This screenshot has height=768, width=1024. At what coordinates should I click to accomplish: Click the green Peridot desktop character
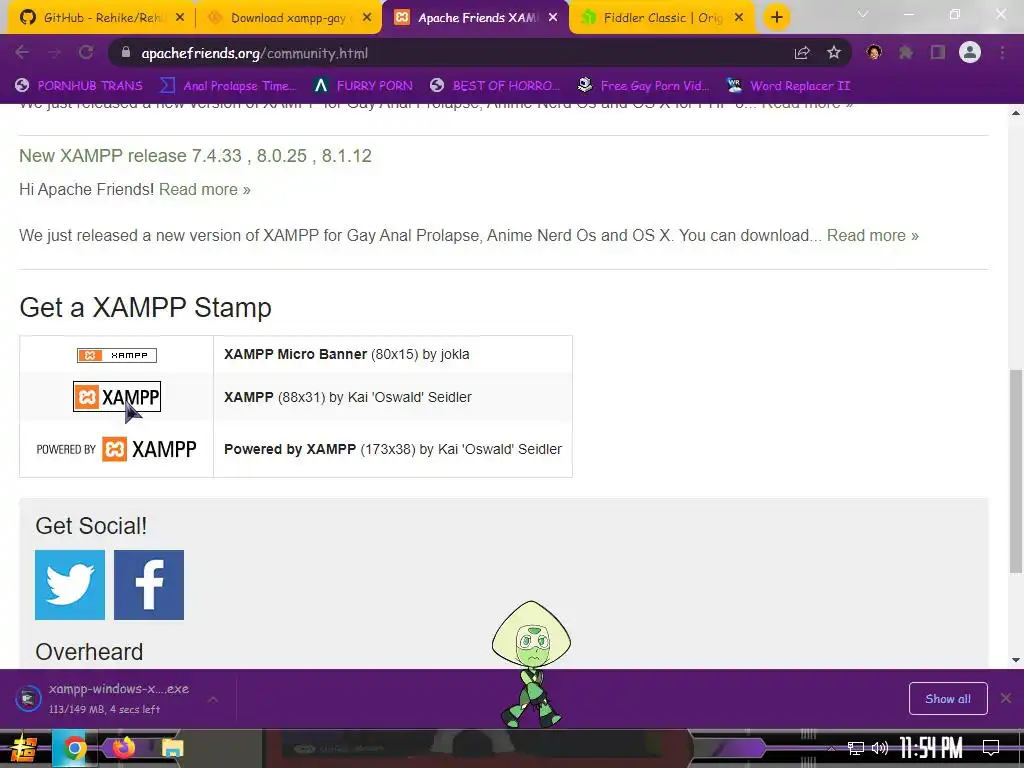click(x=531, y=664)
